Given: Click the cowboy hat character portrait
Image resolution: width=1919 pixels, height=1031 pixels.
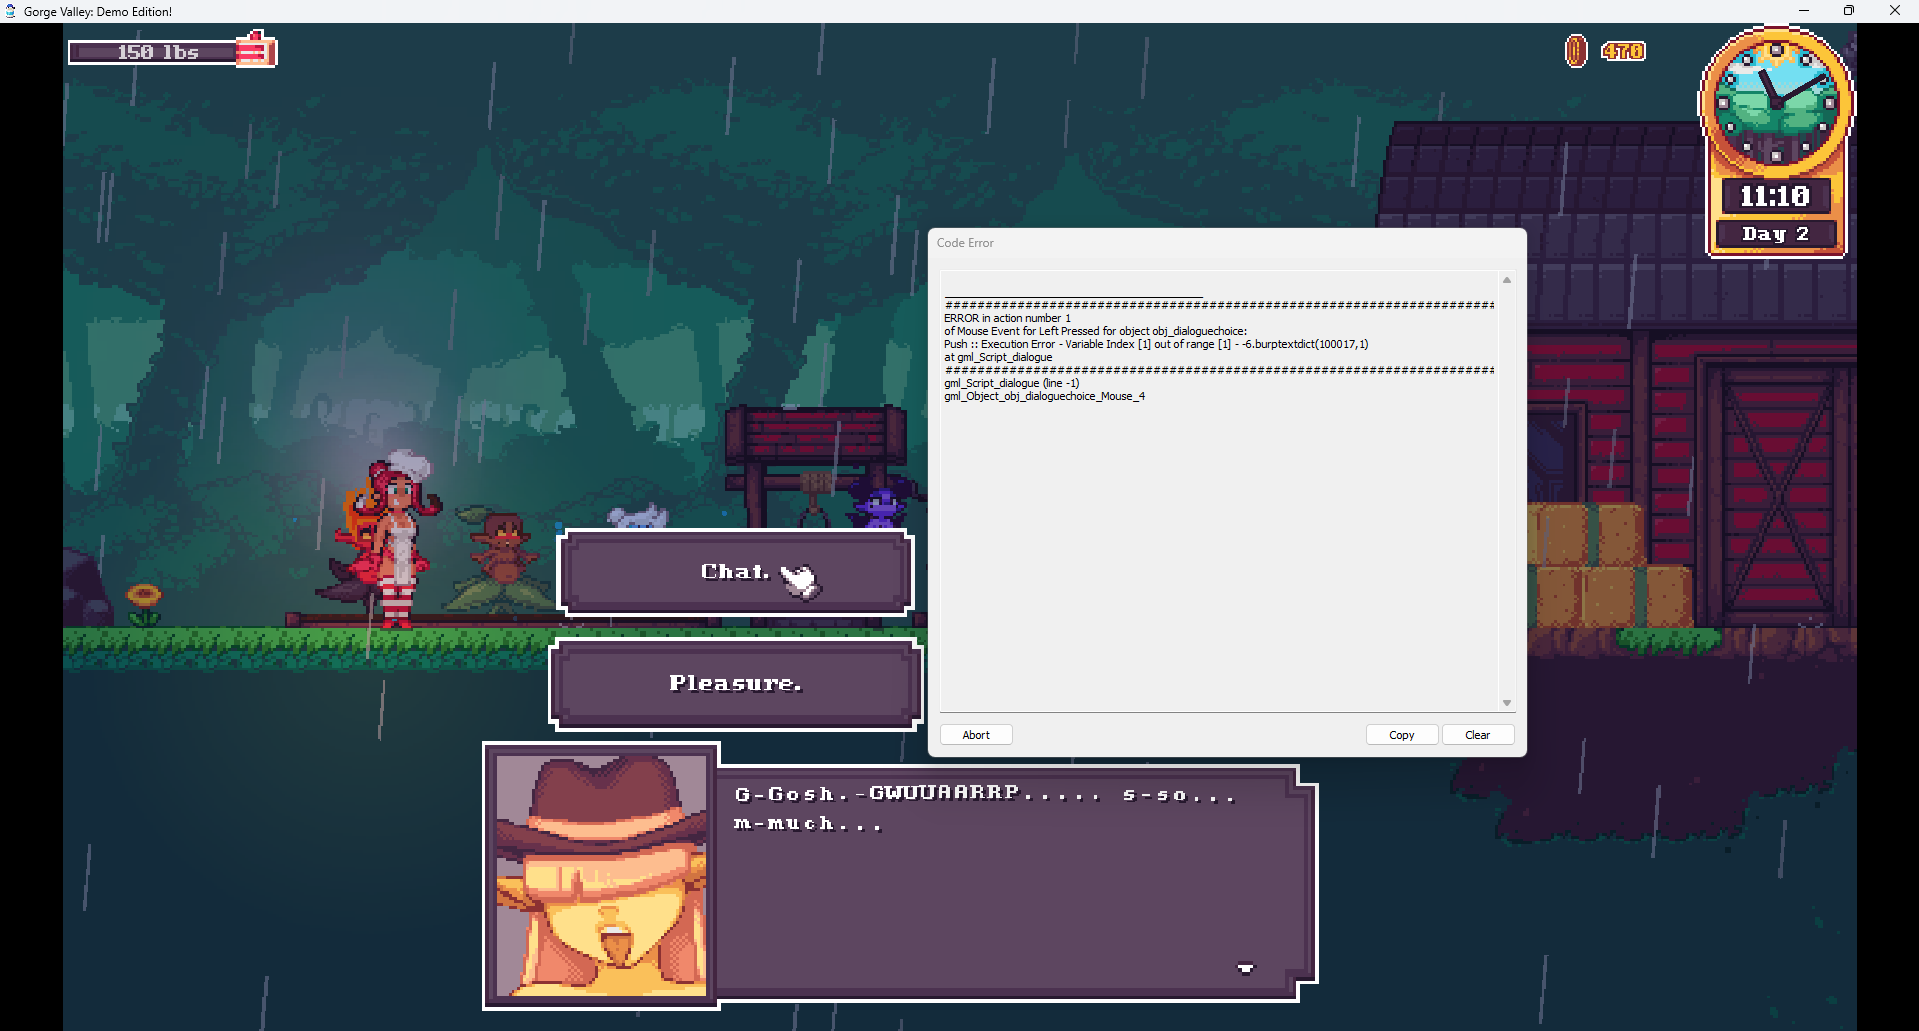Looking at the screenshot, I should point(601,876).
